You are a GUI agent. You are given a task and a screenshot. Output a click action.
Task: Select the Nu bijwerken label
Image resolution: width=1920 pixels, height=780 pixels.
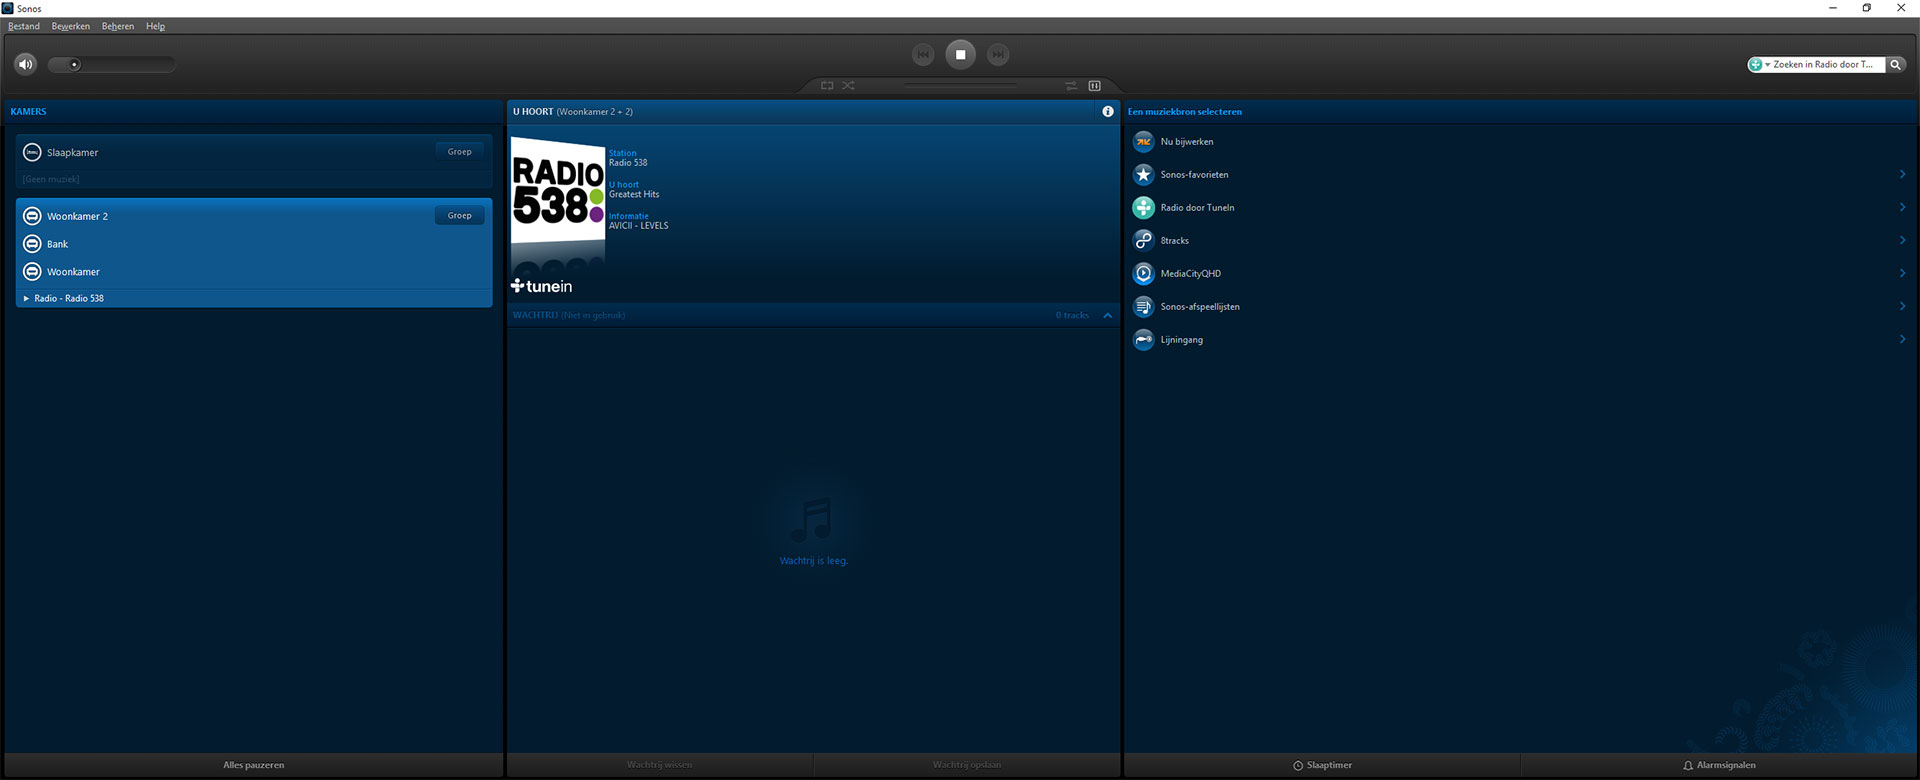[x=1187, y=142]
